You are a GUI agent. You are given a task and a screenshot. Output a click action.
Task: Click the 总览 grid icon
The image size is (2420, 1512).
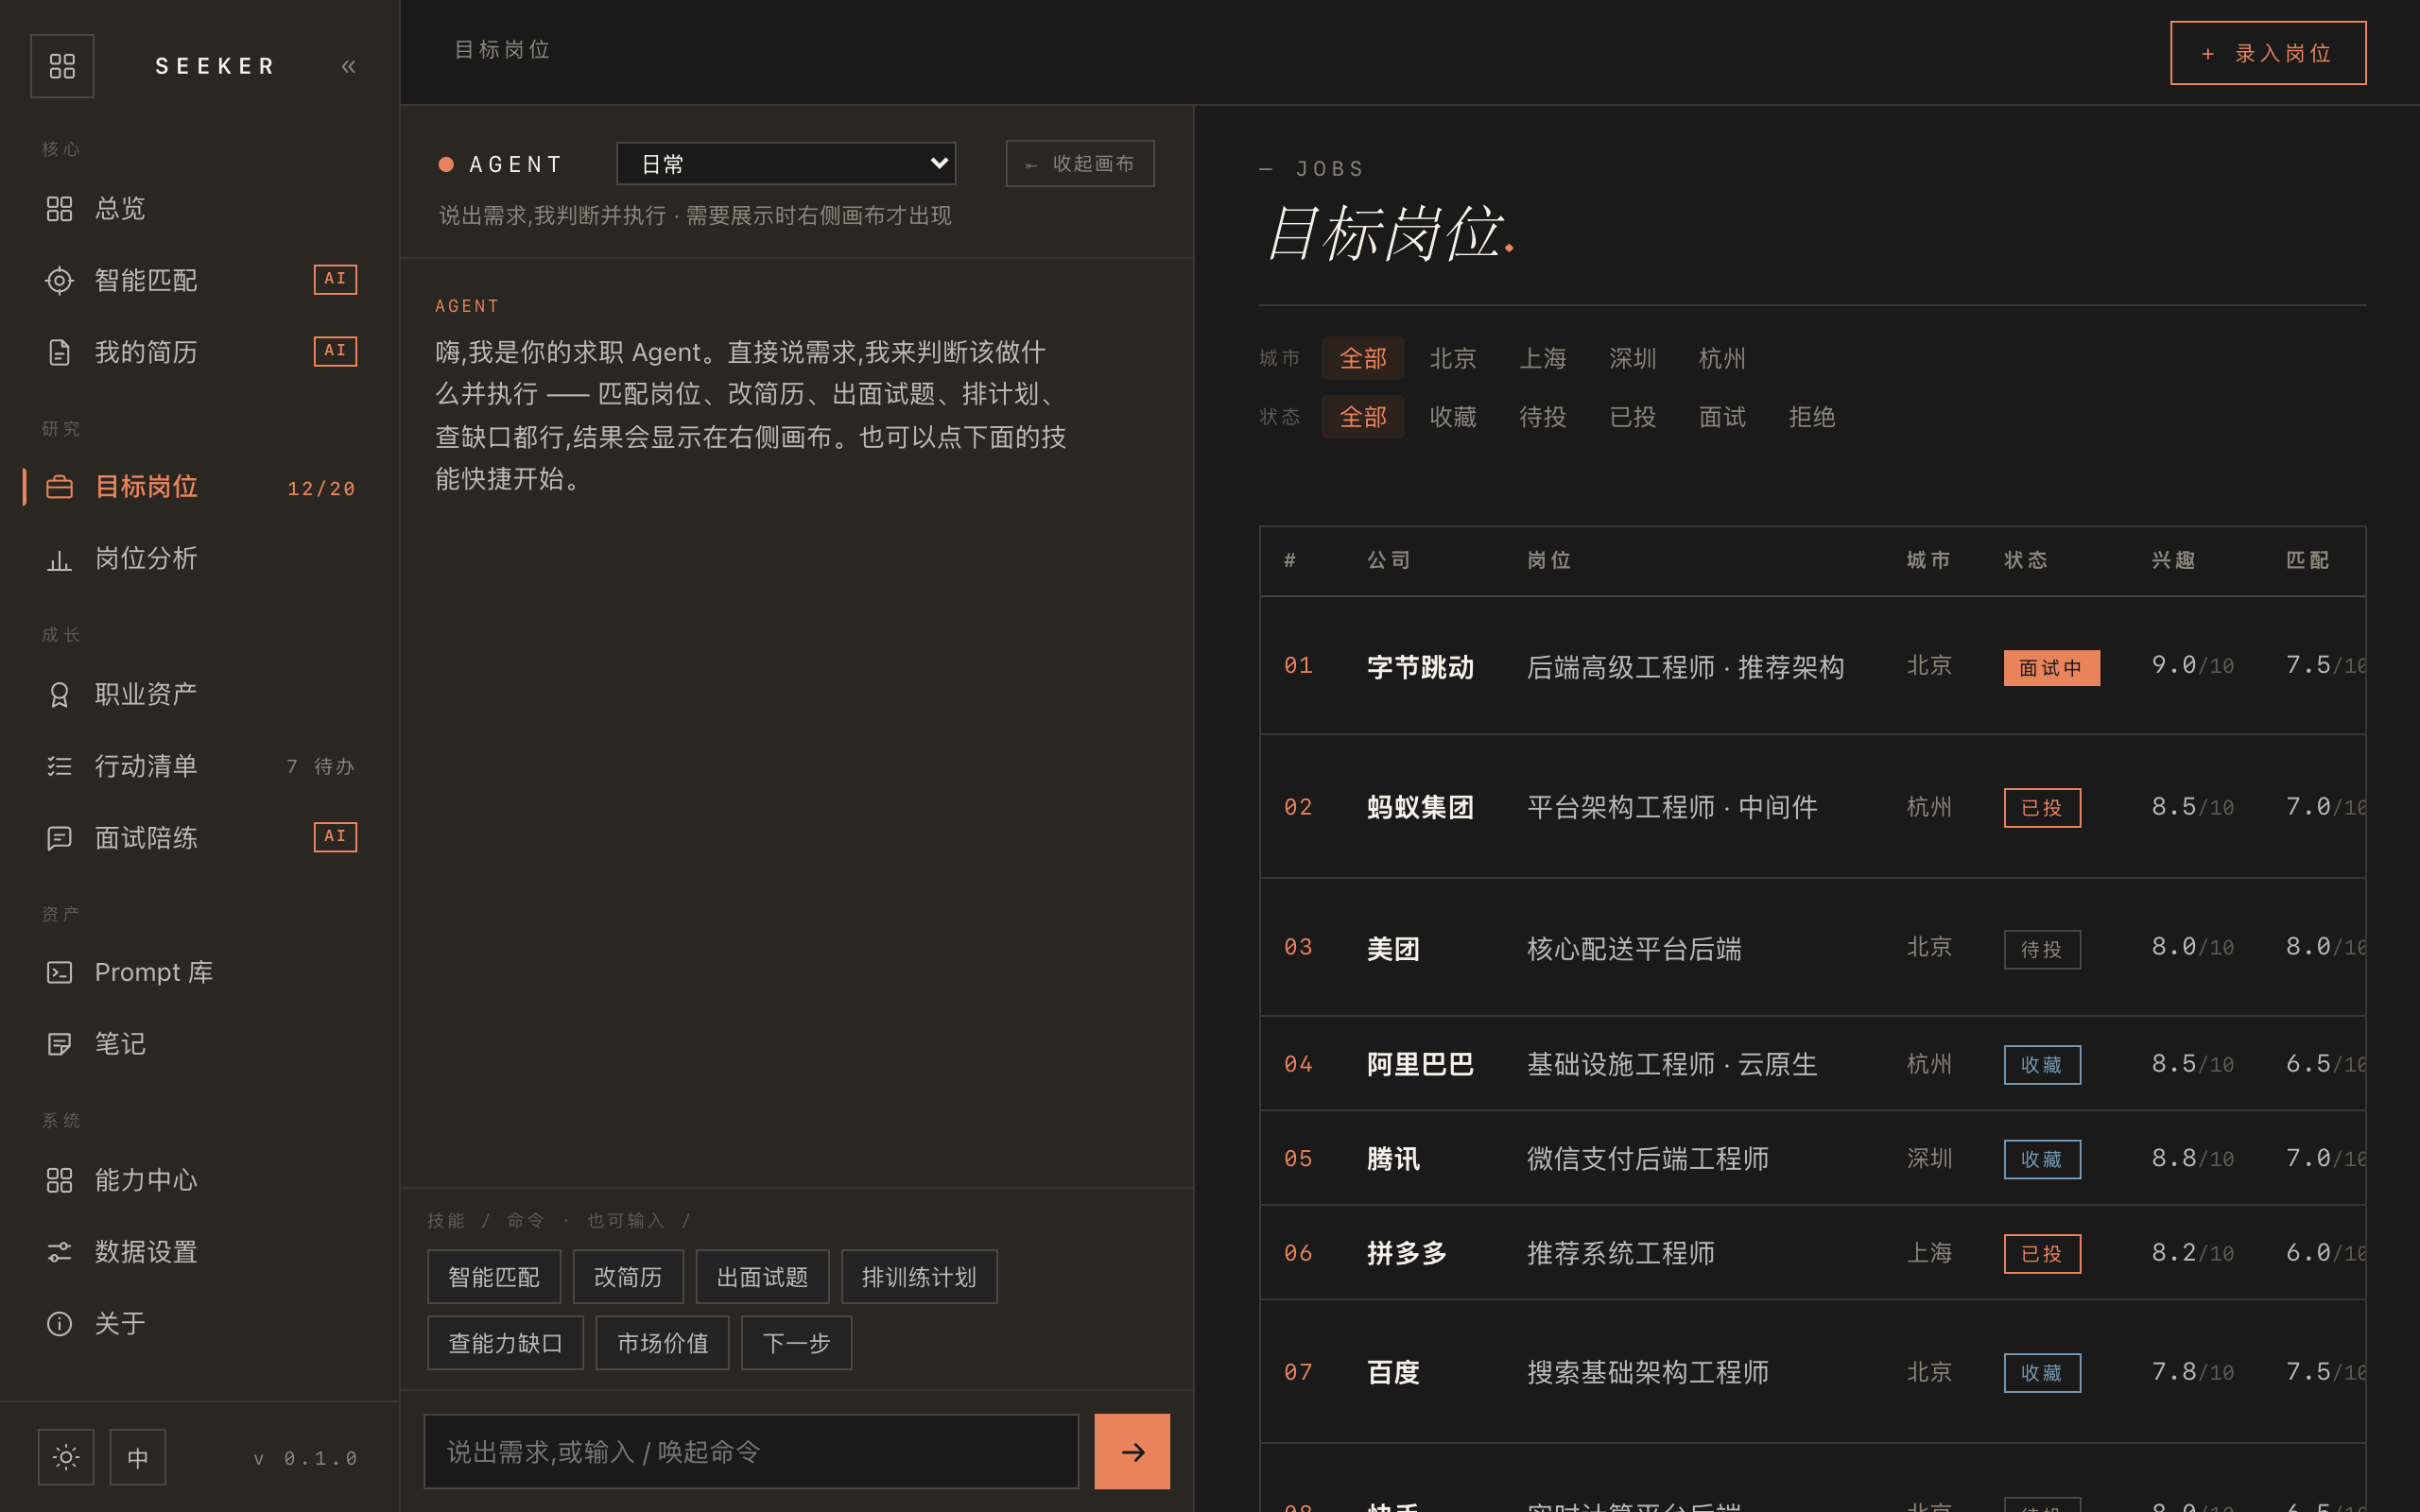[59, 209]
